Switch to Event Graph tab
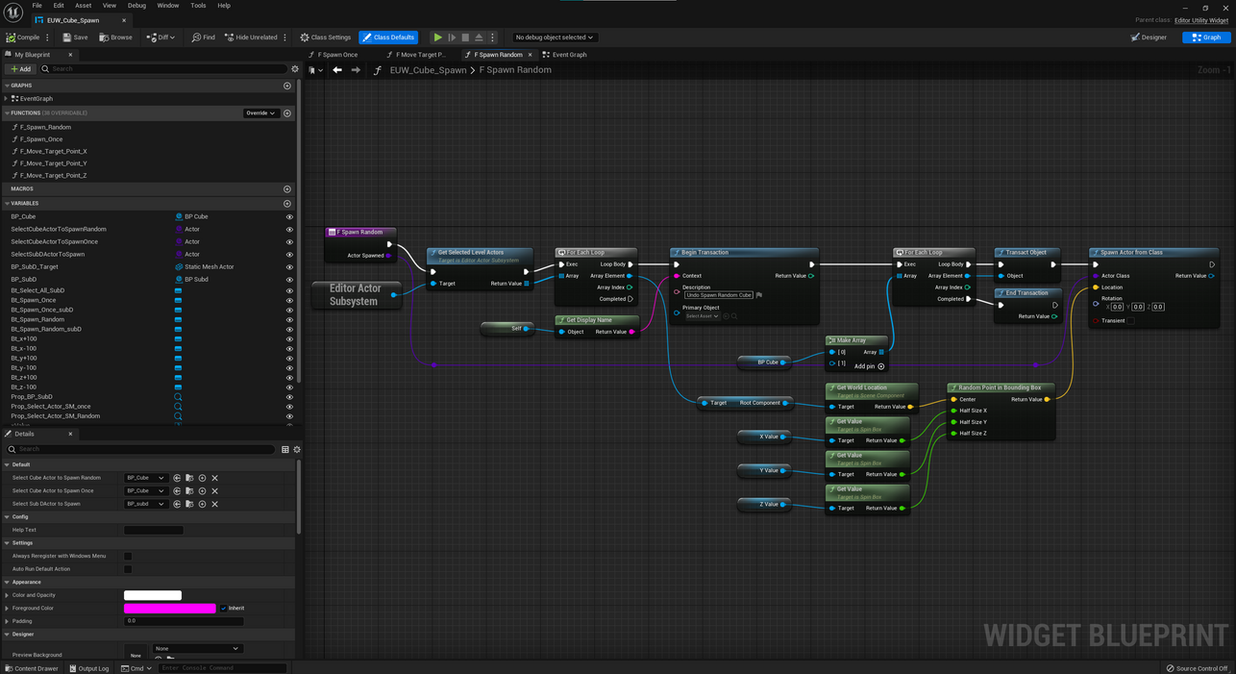Image resolution: width=1236 pixels, height=674 pixels. tap(566, 54)
